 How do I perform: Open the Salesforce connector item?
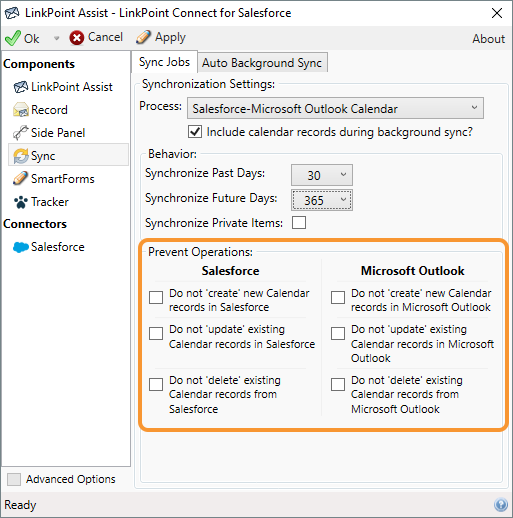coord(58,247)
